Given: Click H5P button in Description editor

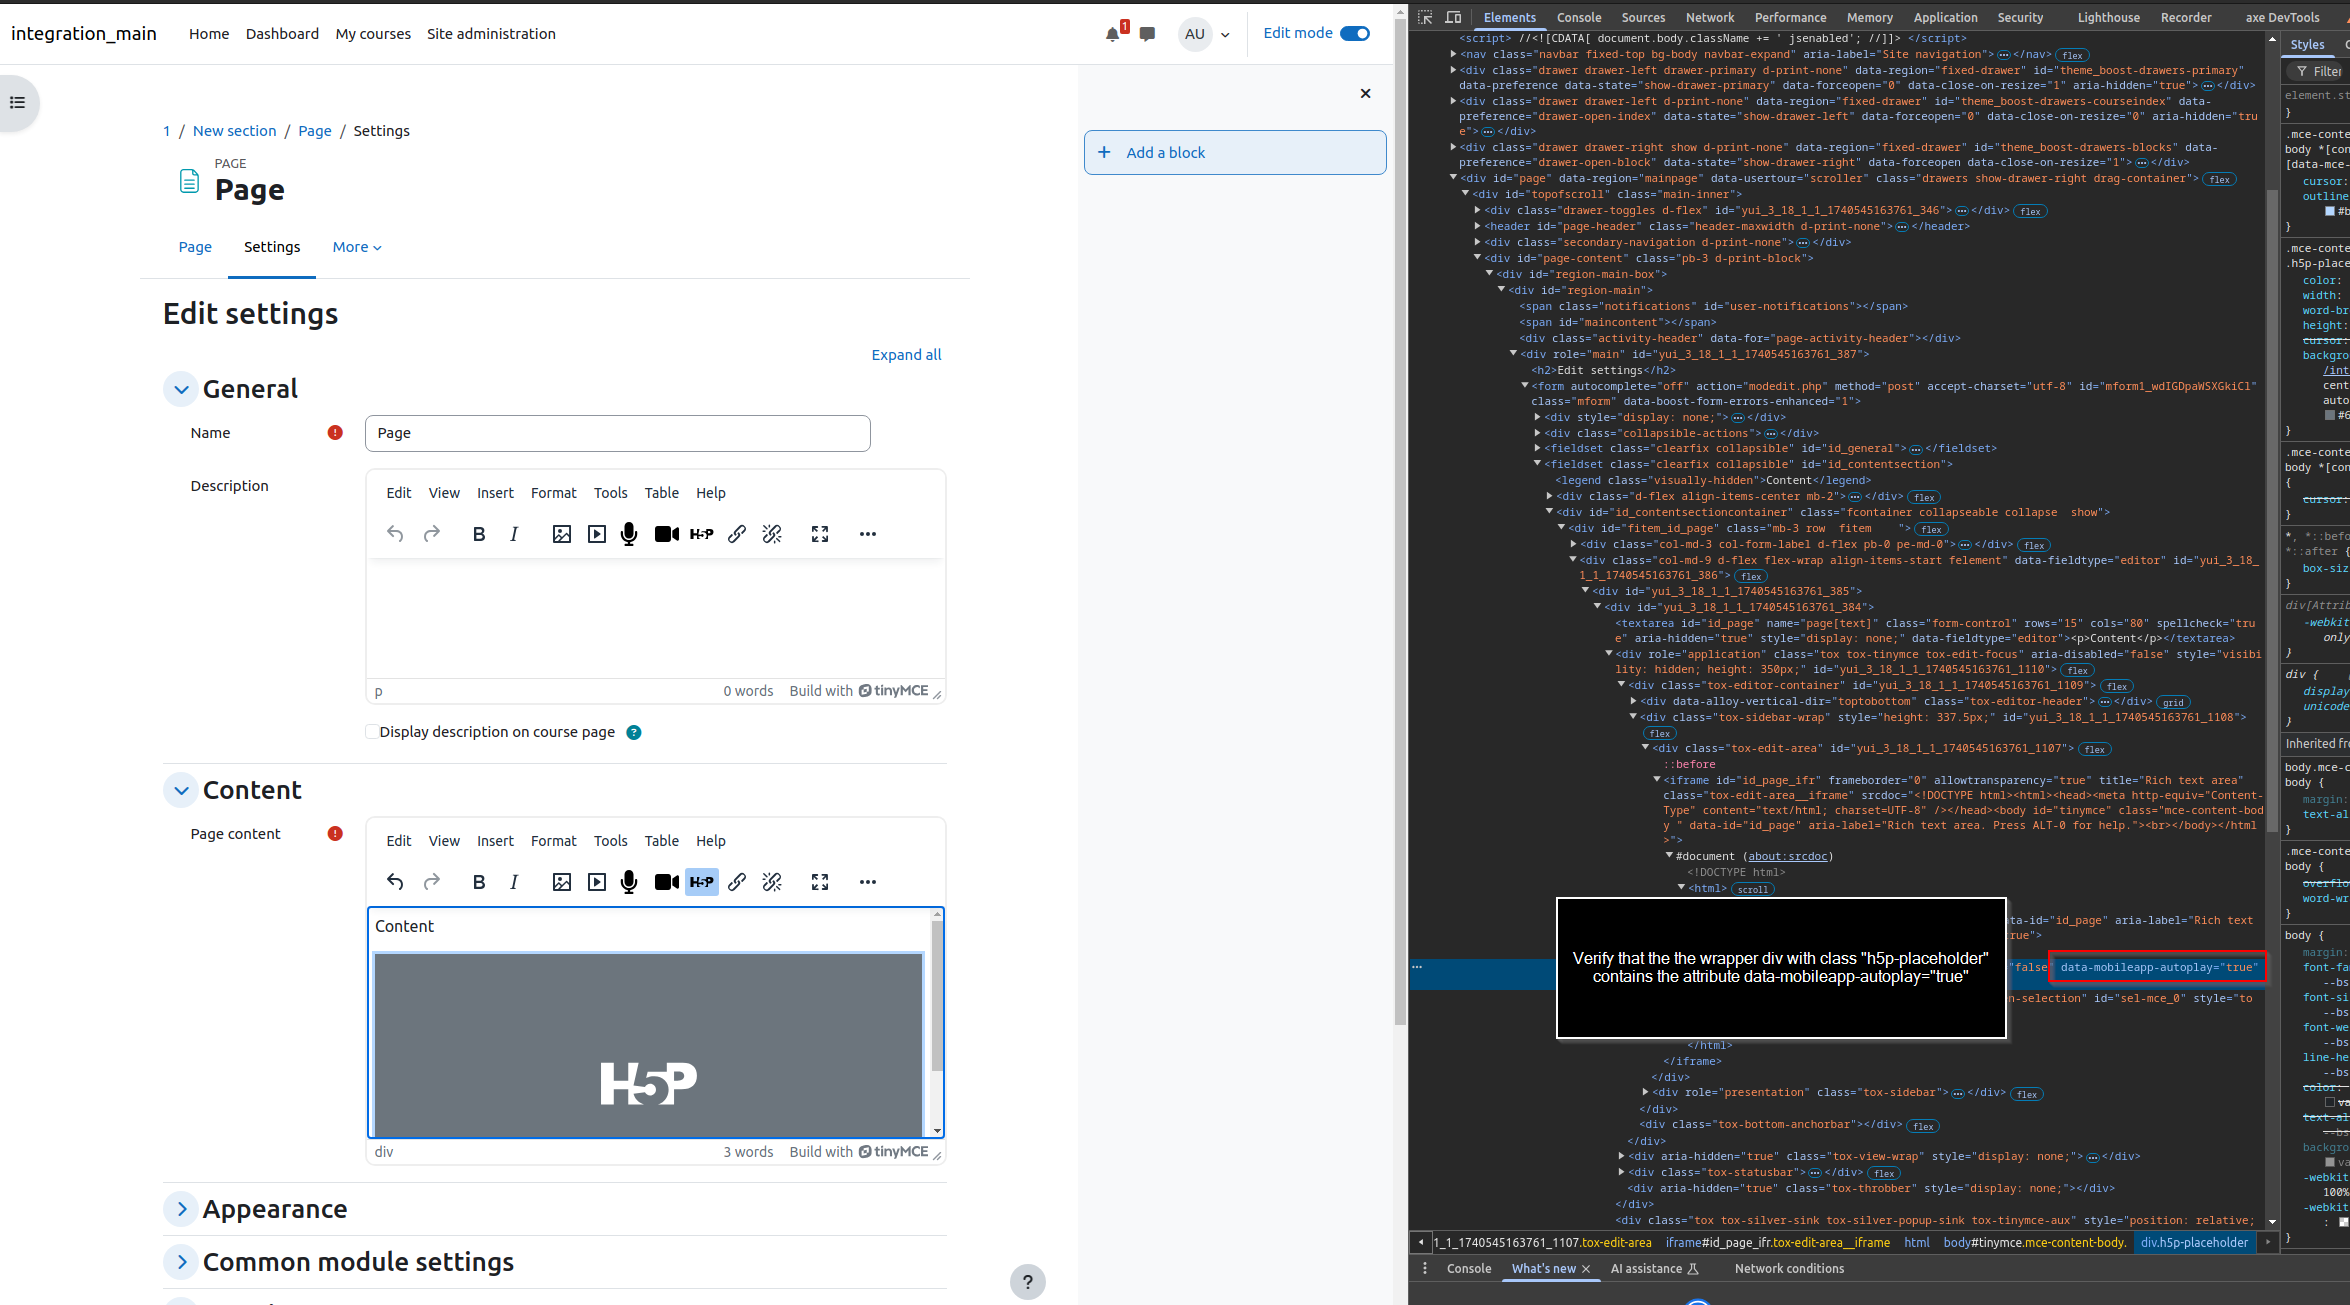Looking at the screenshot, I should coord(702,534).
